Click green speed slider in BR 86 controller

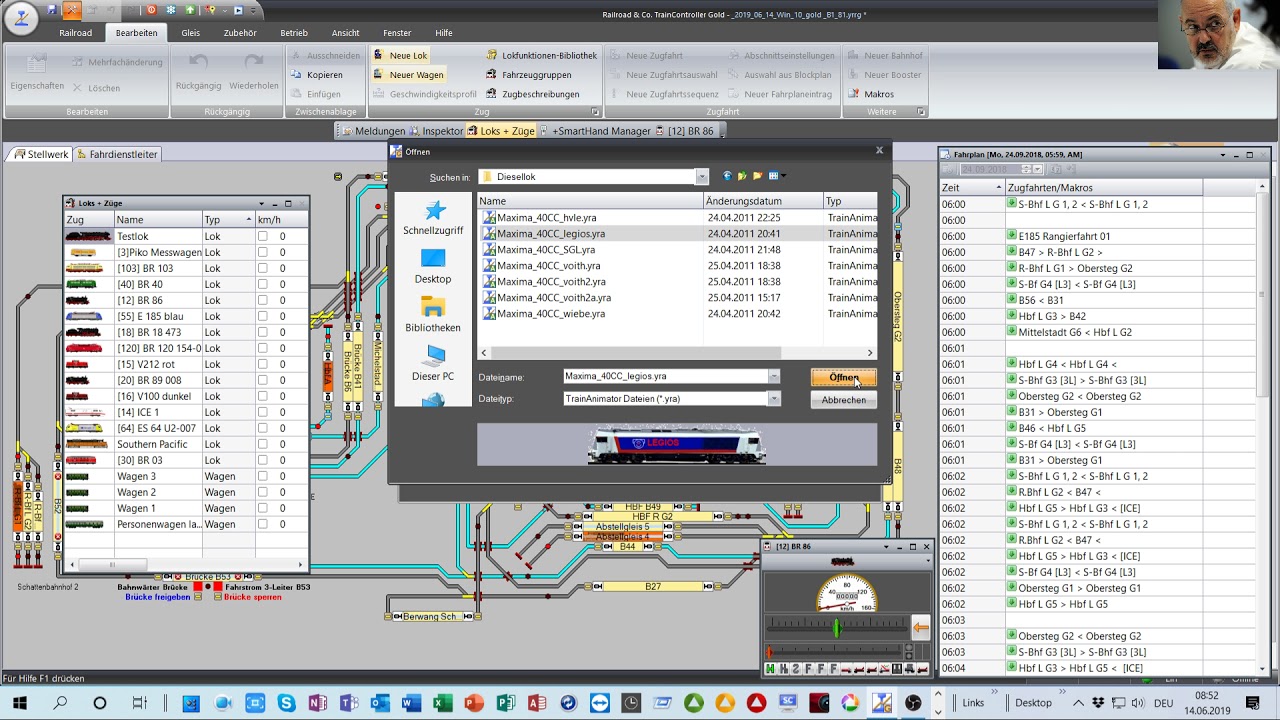836,627
